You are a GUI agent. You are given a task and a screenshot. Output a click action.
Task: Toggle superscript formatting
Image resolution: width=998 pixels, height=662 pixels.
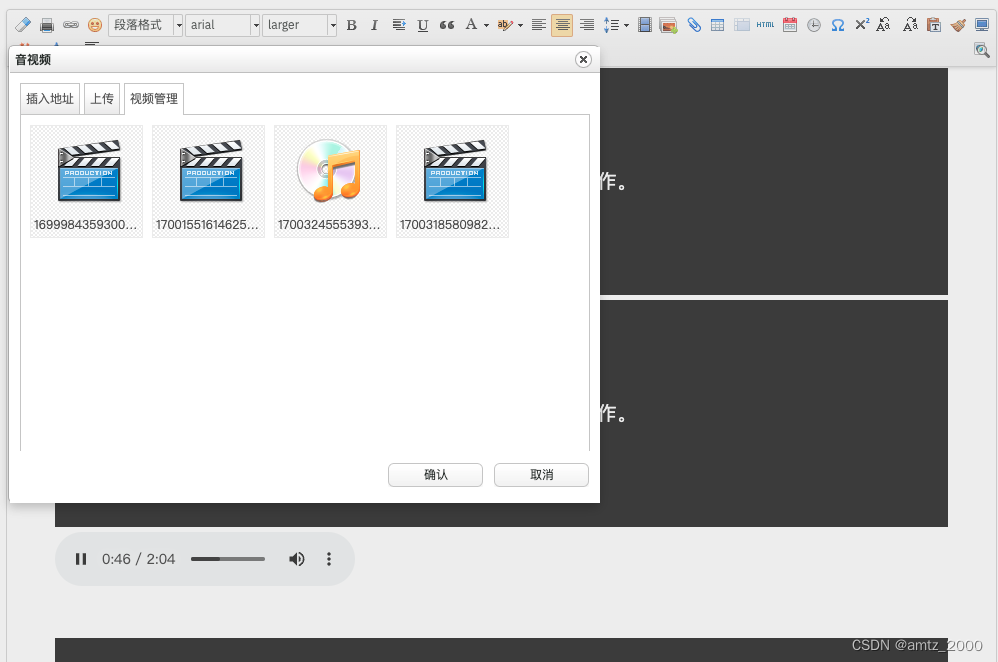(862, 25)
